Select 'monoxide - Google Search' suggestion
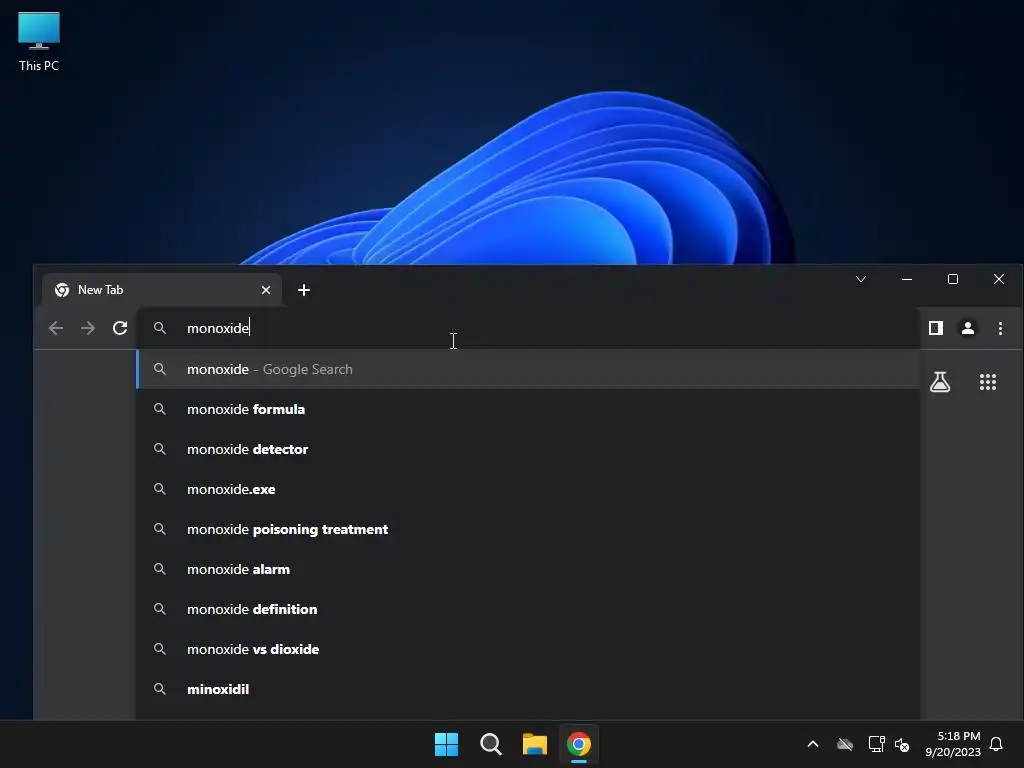Viewport: 1024px width, 768px height. point(528,369)
